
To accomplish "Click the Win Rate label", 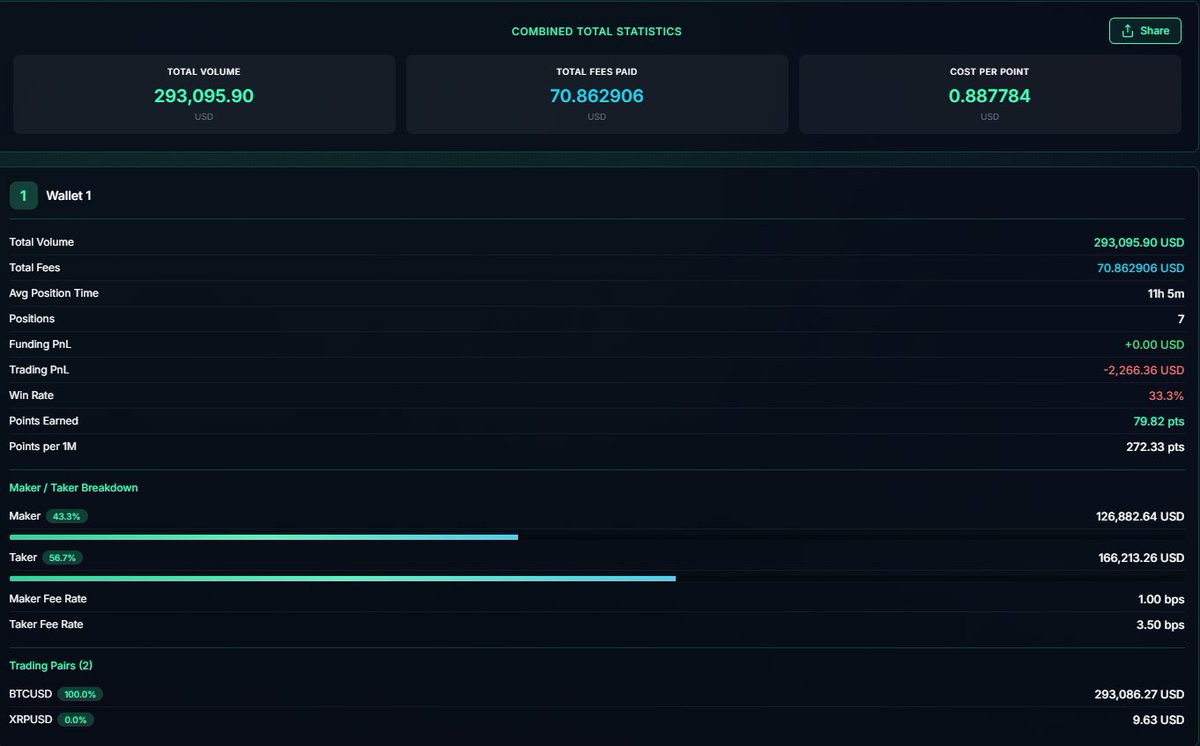I will click(31, 396).
